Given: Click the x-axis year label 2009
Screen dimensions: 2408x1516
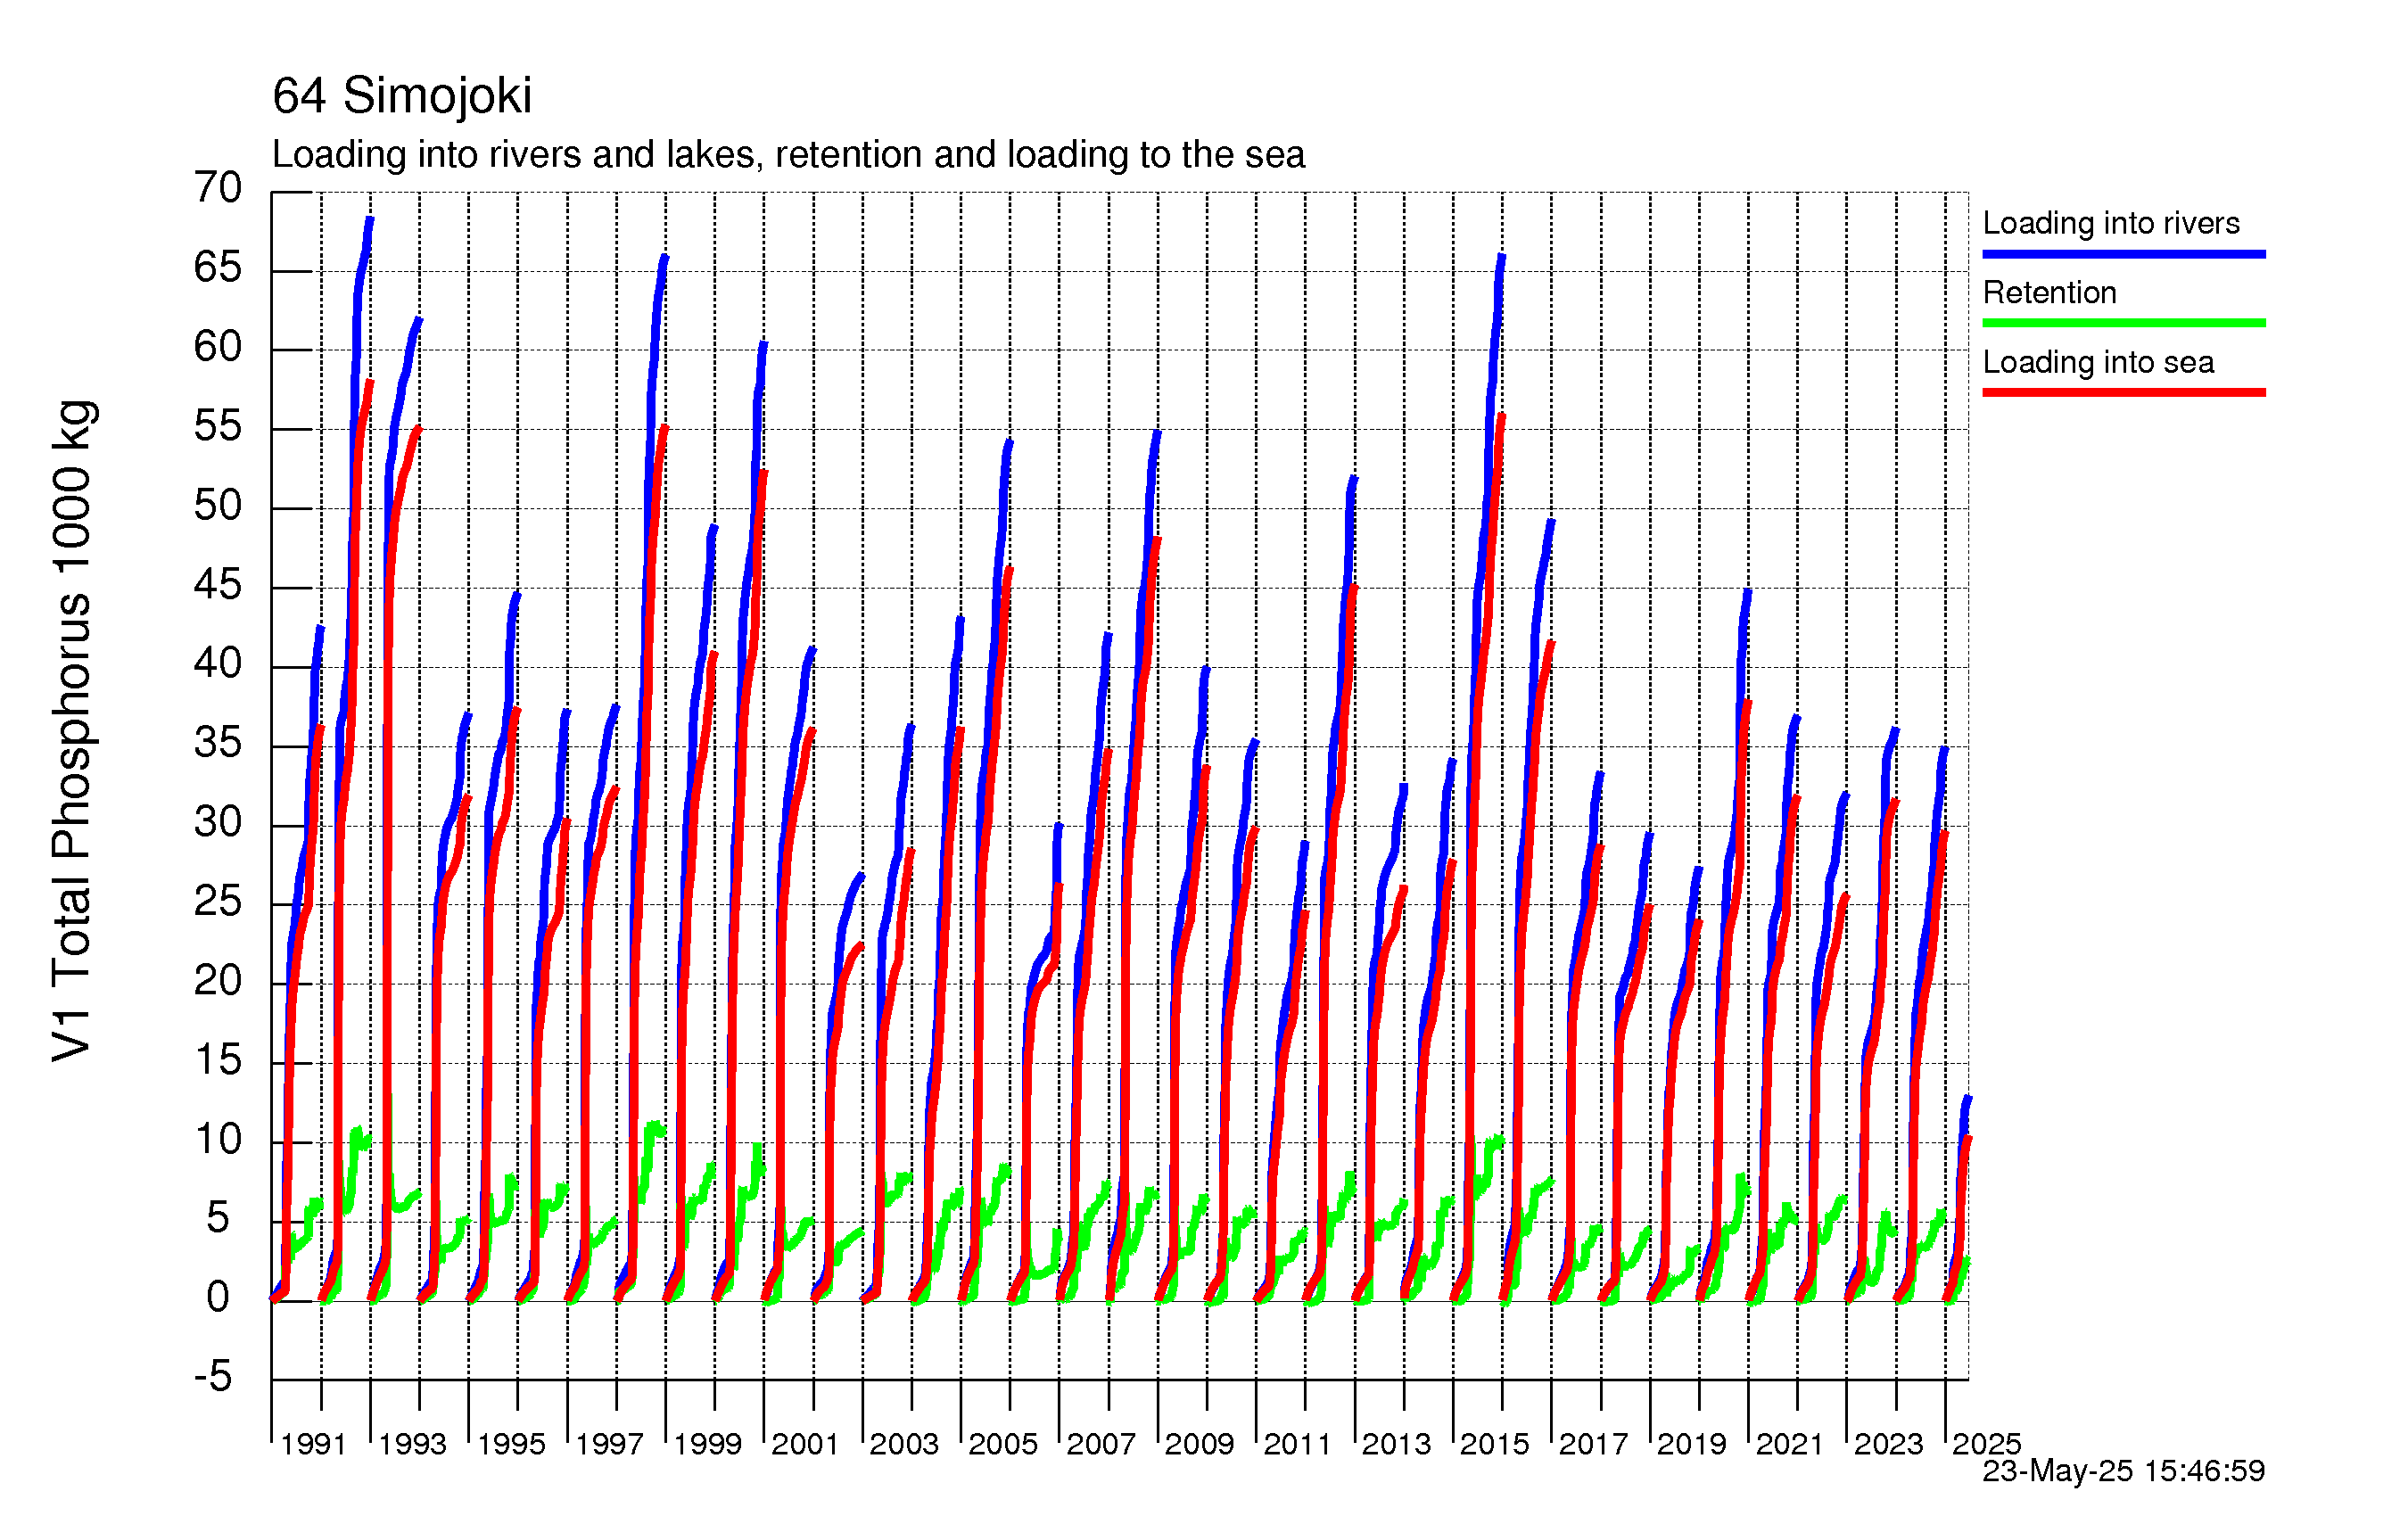Looking at the screenshot, I should (1199, 1444).
